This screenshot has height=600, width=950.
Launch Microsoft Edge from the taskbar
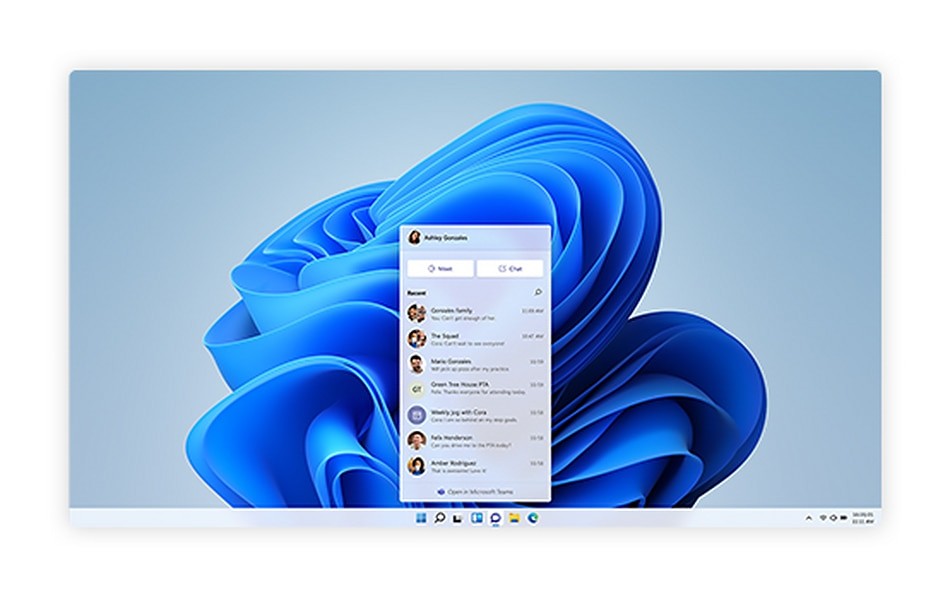[x=532, y=518]
